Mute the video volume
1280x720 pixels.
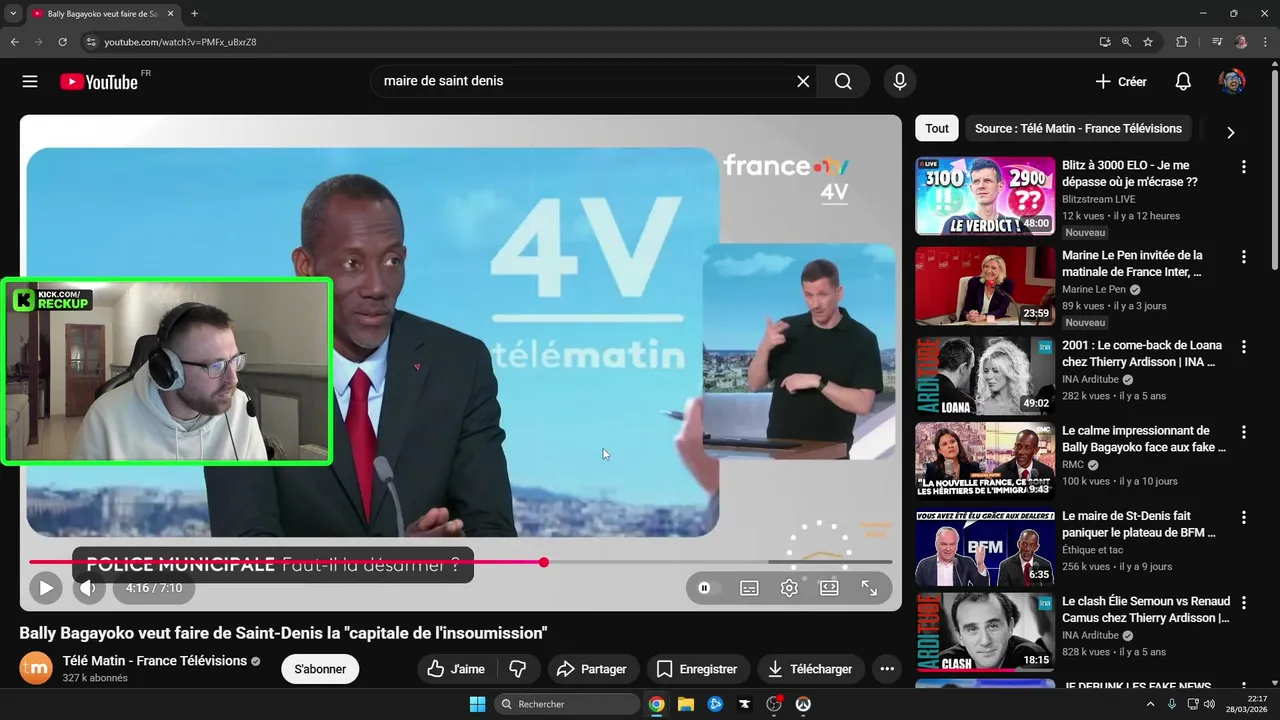88,588
